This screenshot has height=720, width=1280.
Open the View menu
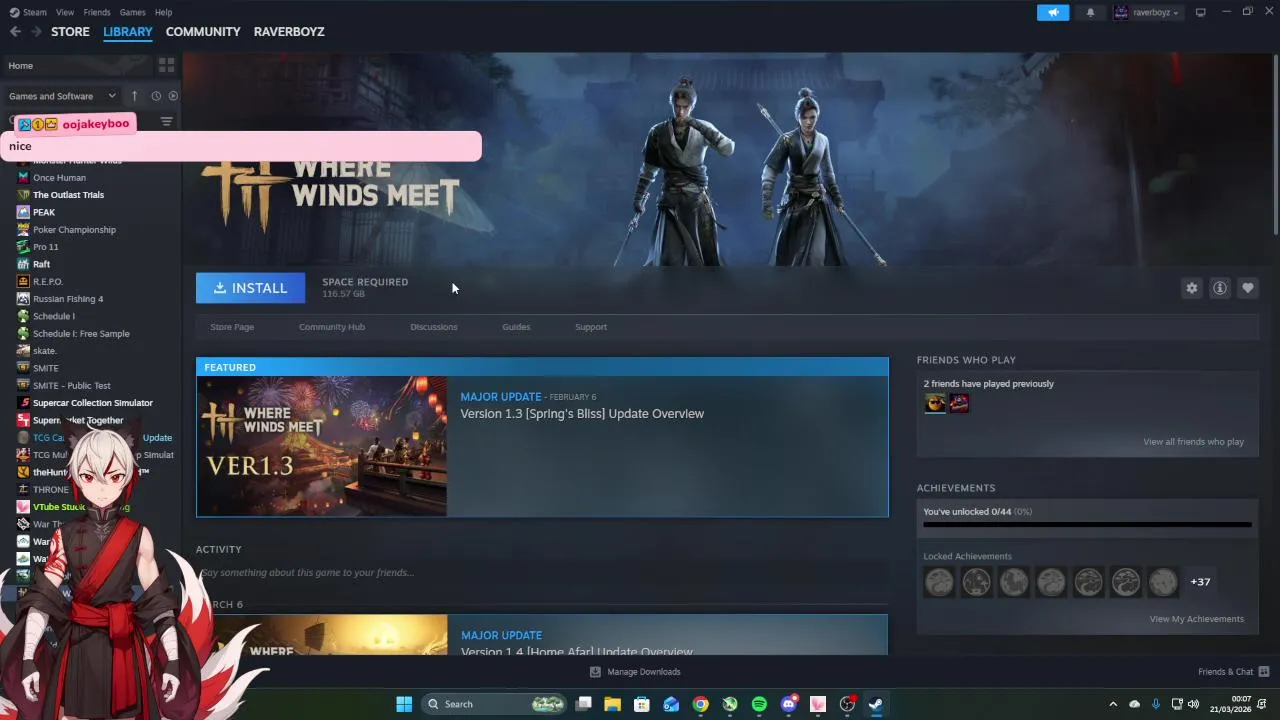coord(65,12)
